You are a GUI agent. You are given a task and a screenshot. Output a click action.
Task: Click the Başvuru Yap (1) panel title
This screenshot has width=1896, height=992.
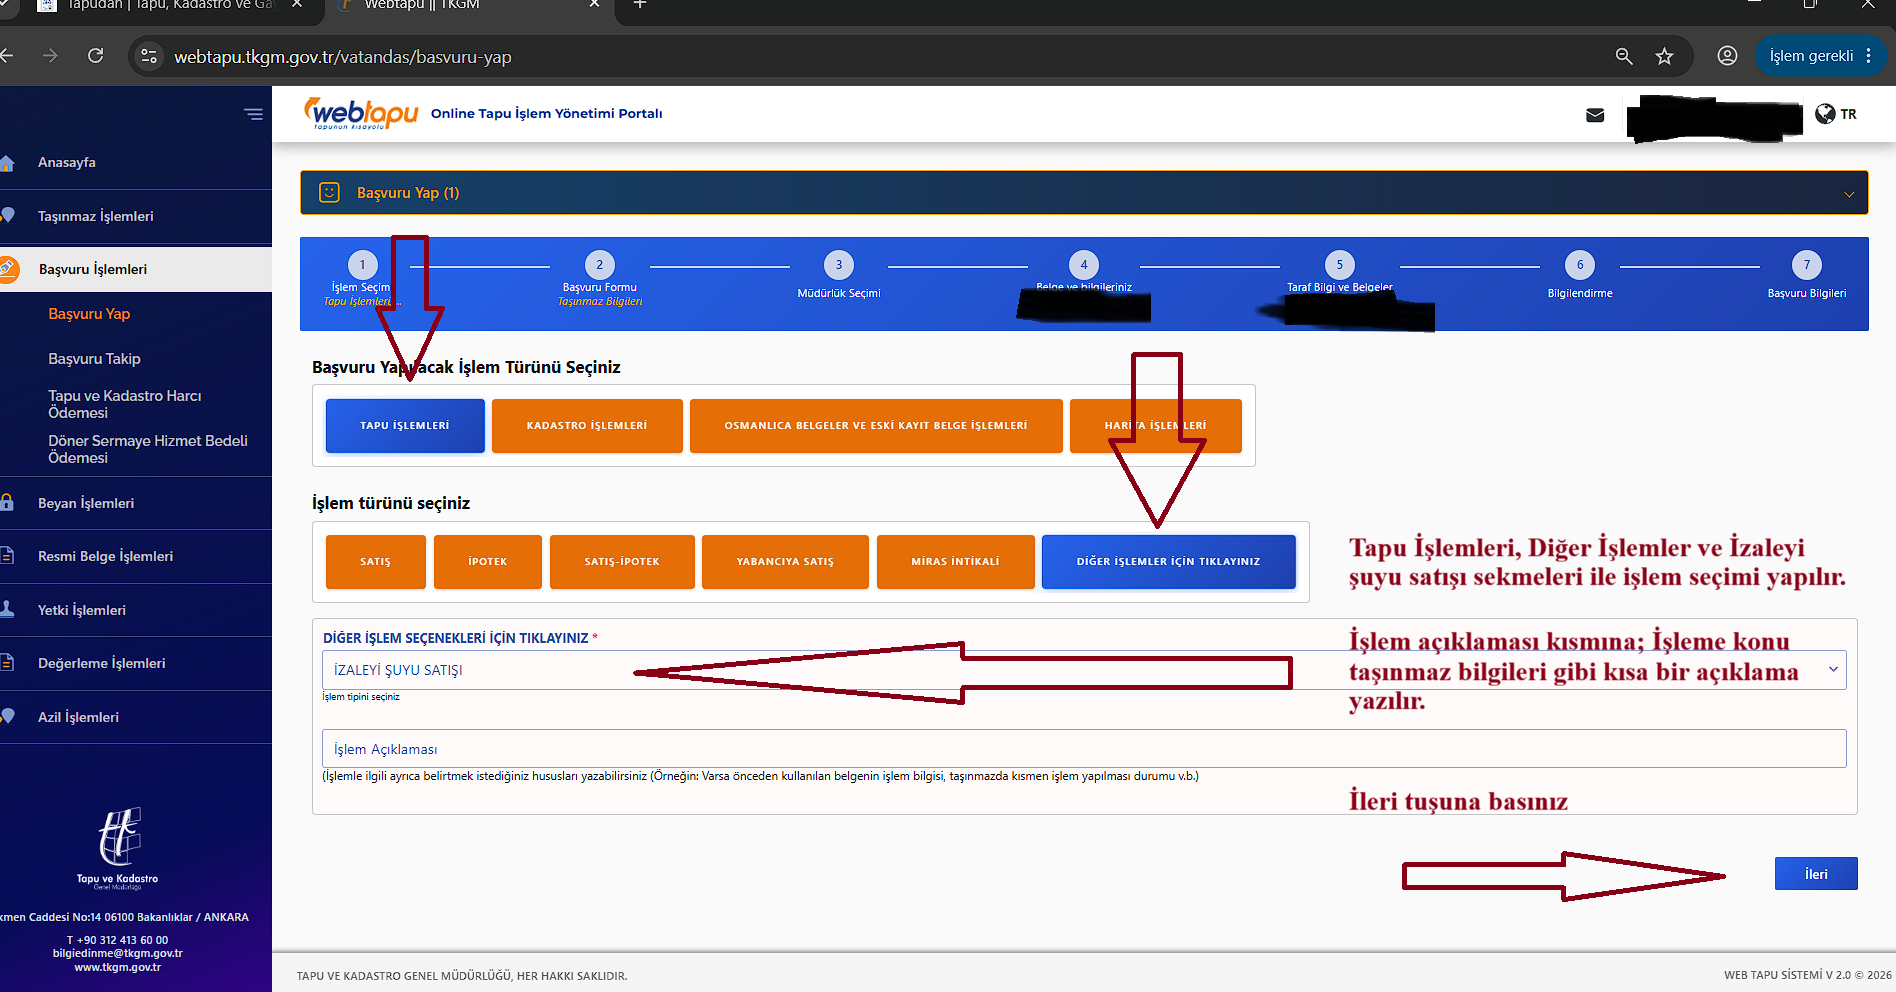click(x=408, y=193)
